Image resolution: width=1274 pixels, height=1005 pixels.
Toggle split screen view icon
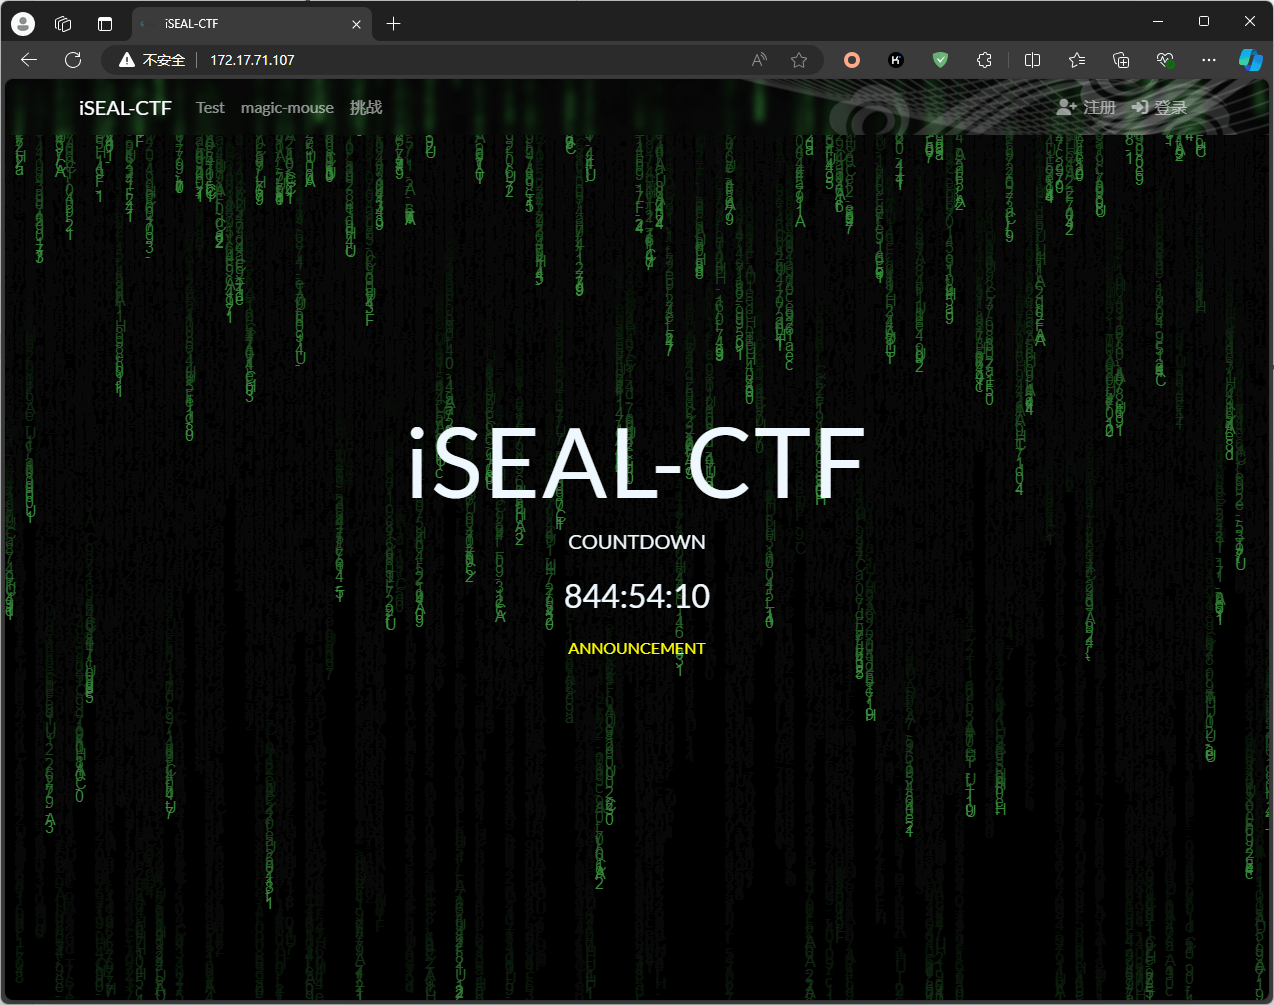point(1033,60)
